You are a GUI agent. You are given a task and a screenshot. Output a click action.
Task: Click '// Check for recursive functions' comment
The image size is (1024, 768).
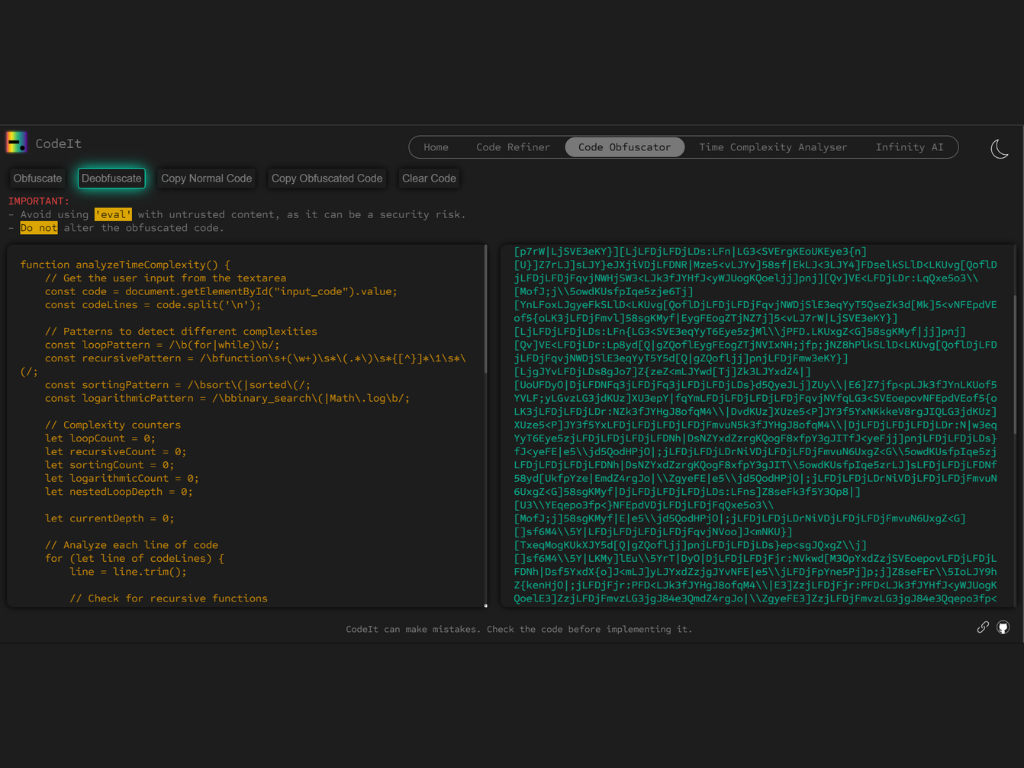168,598
